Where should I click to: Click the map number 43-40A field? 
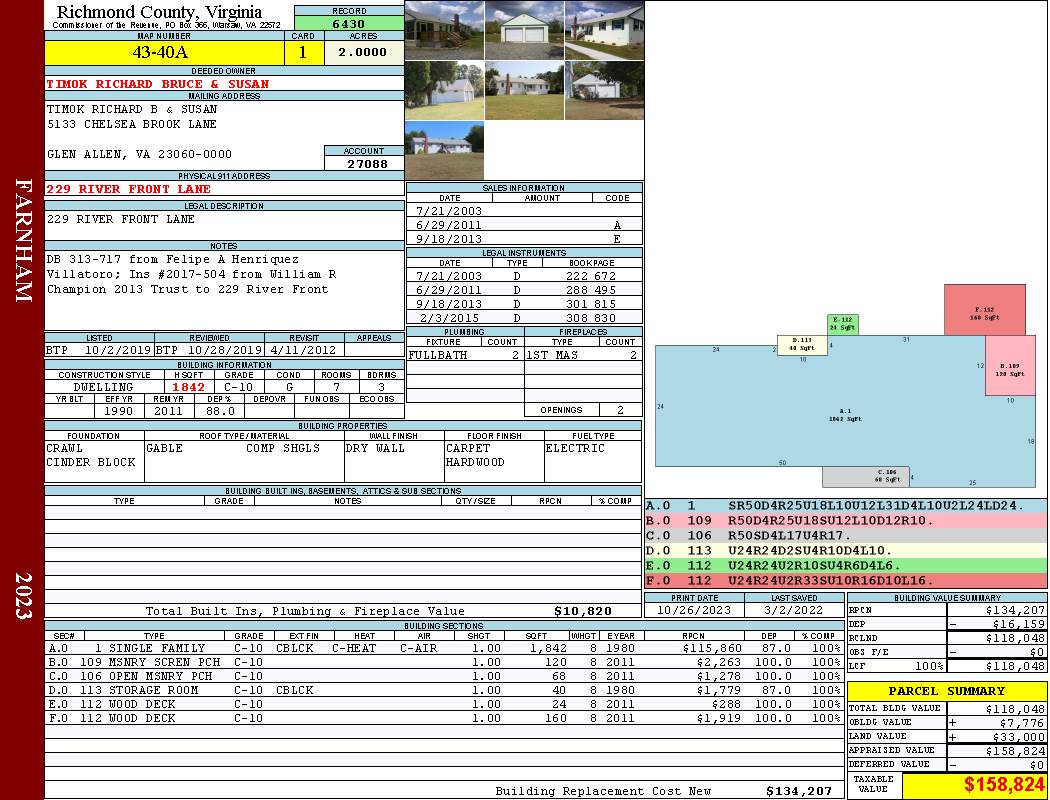click(x=164, y=52)
